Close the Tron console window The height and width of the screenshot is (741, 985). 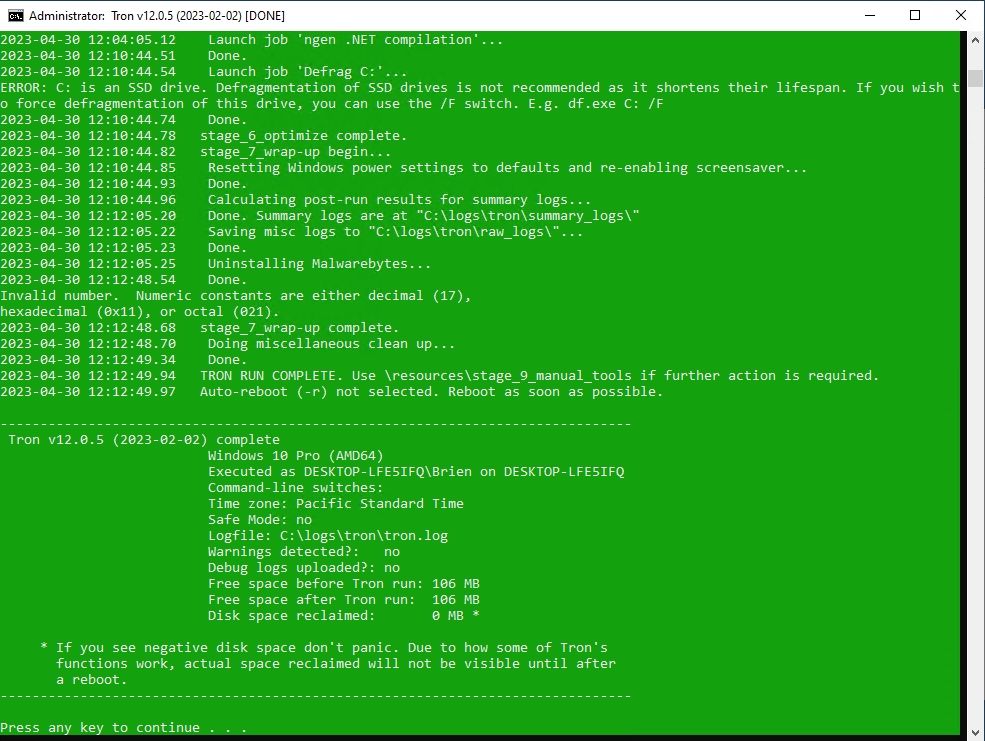[x=960, y=15]
